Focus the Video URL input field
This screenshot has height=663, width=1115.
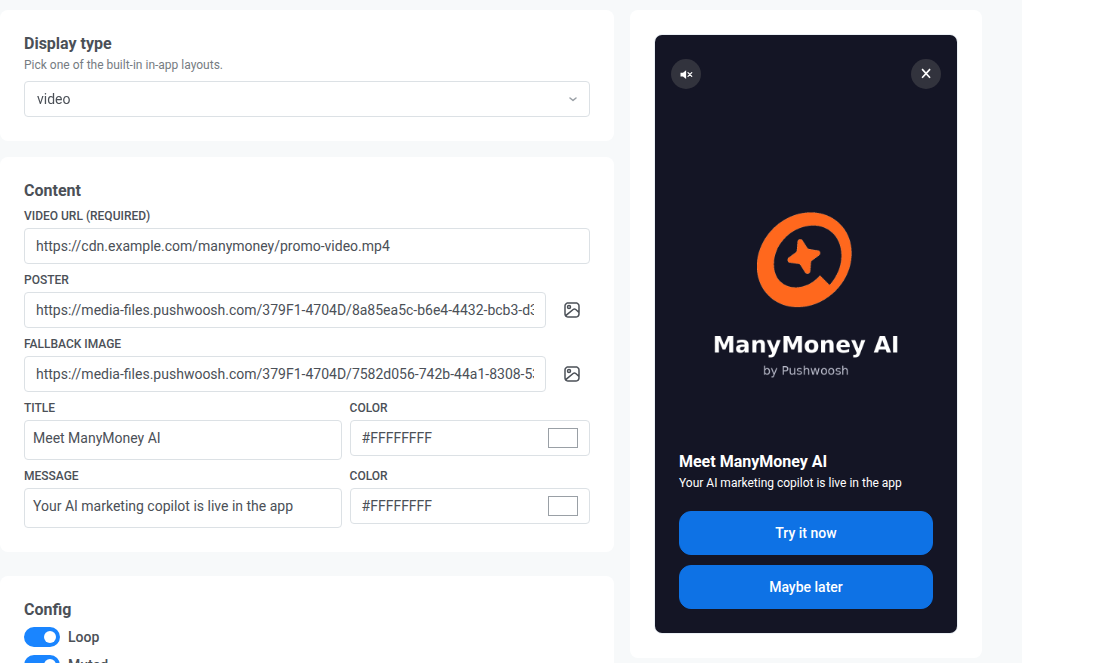tap(306, 246)
